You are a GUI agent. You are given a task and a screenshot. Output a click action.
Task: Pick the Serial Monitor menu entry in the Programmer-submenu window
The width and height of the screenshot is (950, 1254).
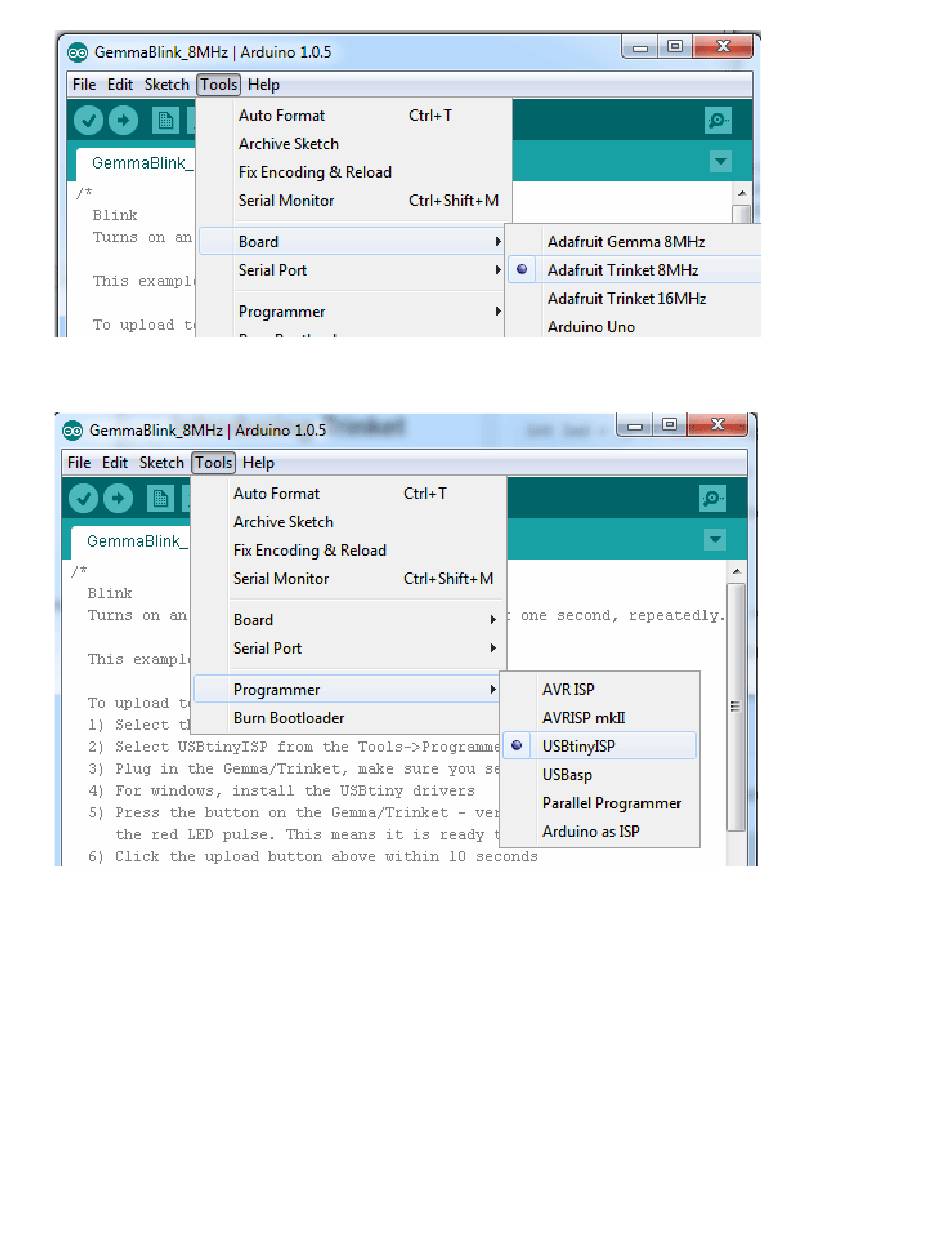349,578
